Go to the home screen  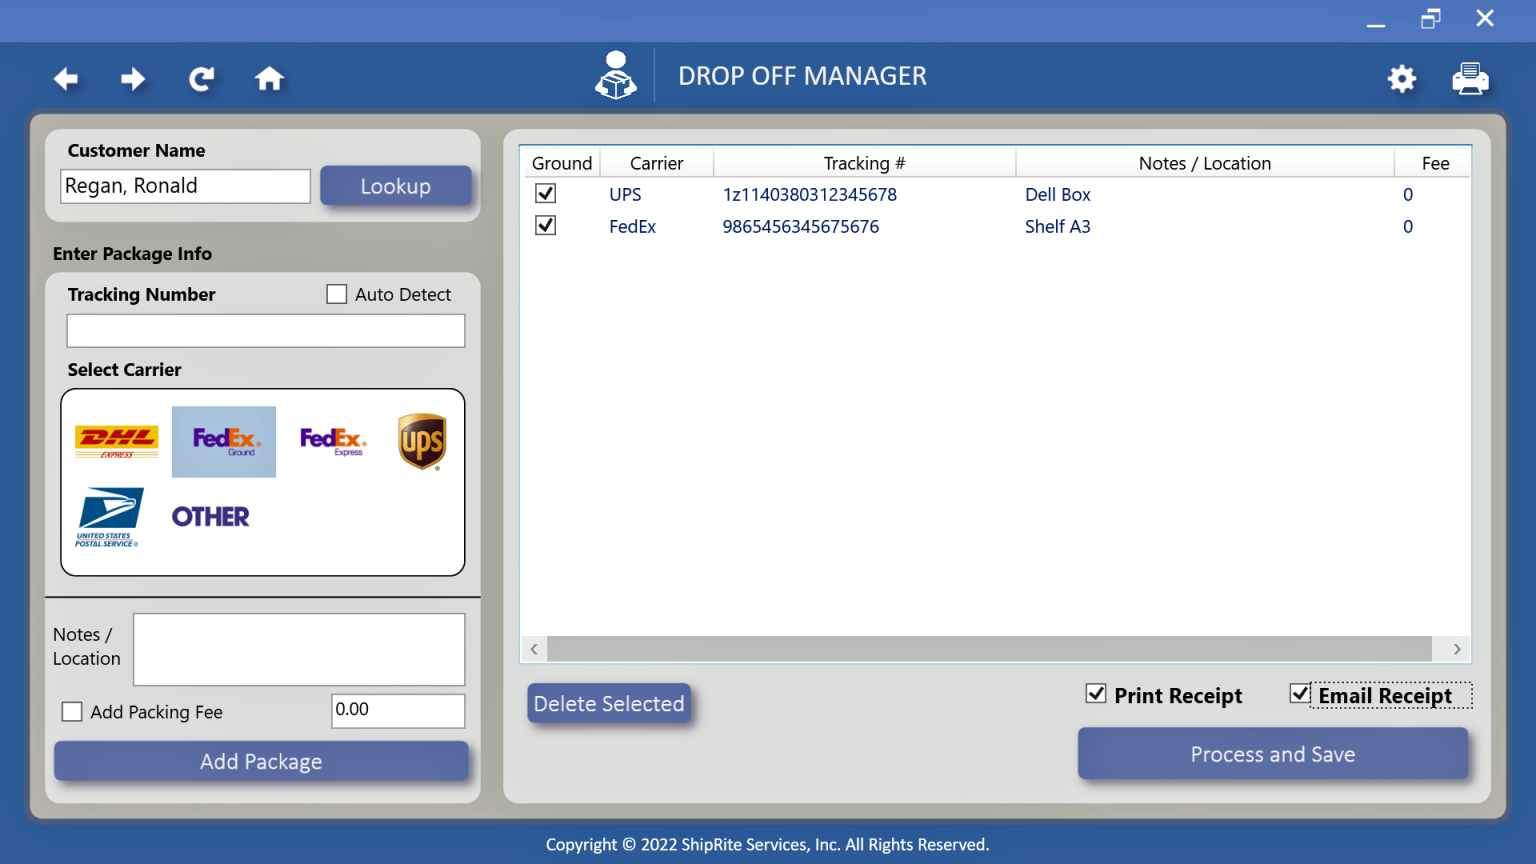pyautogui.click(x=269, y=78)
